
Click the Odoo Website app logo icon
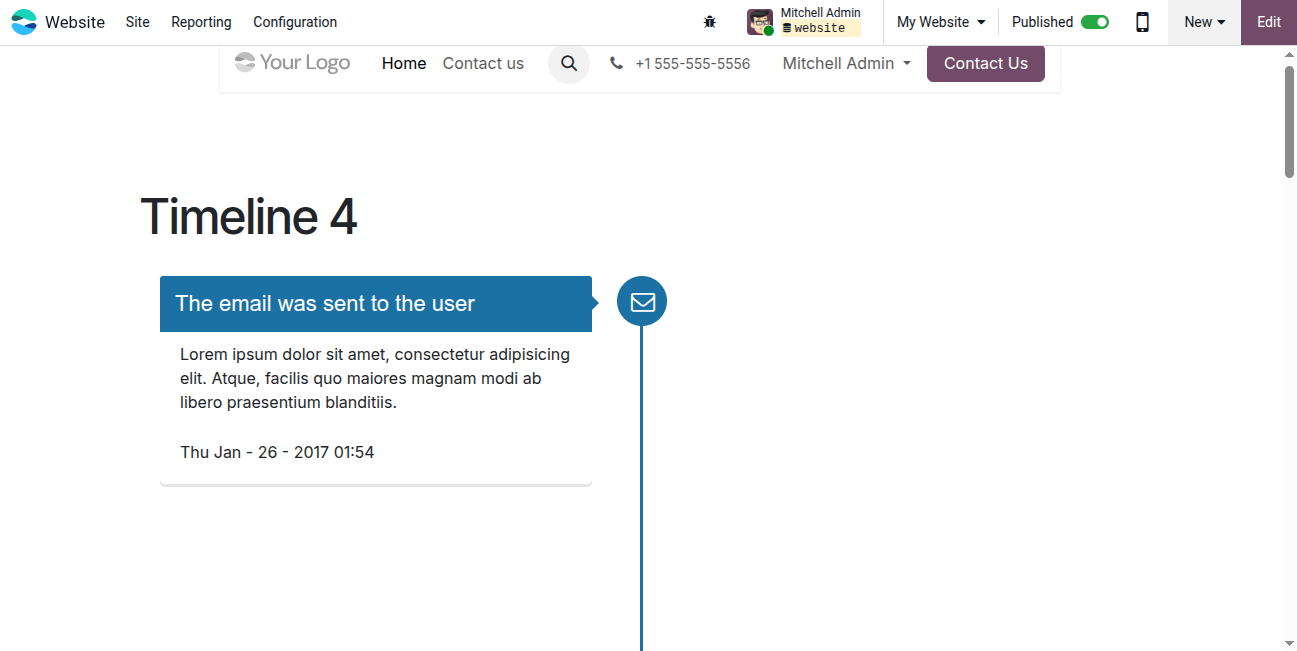tap(24, 22)
